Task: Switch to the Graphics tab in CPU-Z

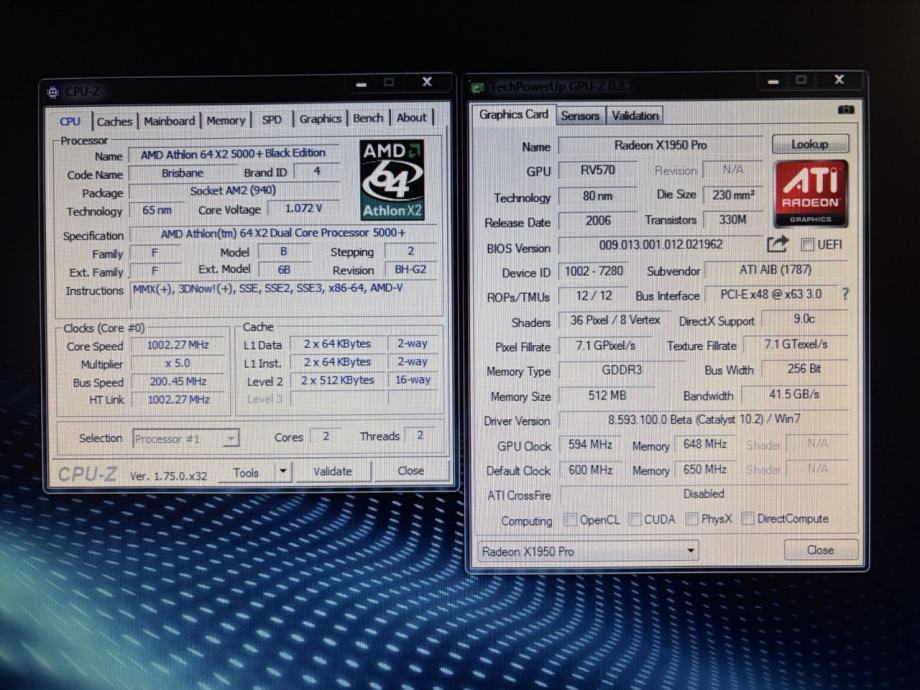Action: [x=320, y=119]
